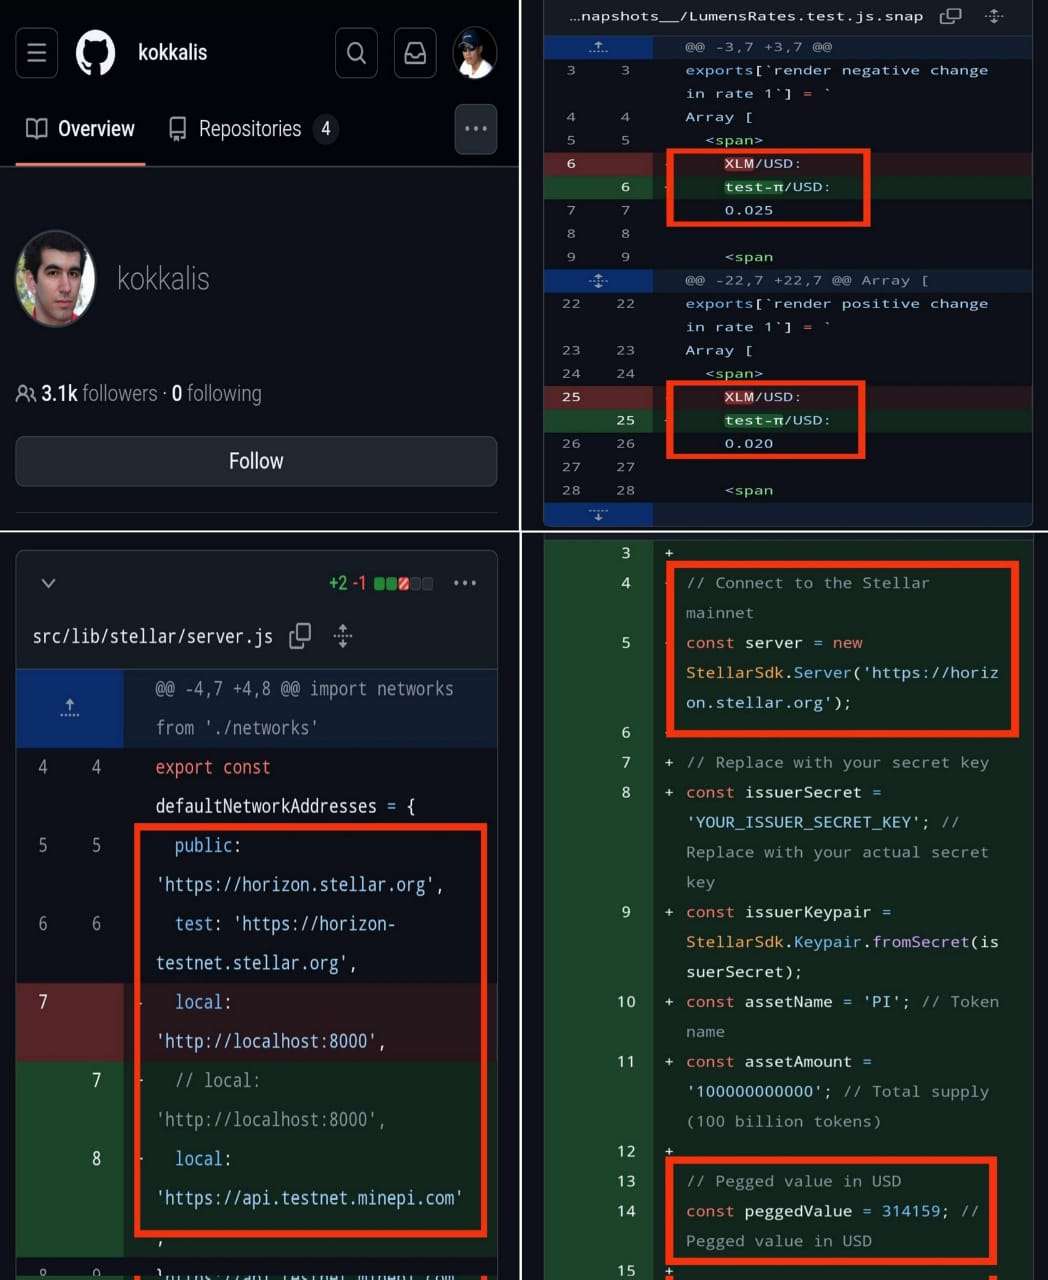Expand lines below line 28 in snapshot
1048x1280 pixels.
coord(598,515)
